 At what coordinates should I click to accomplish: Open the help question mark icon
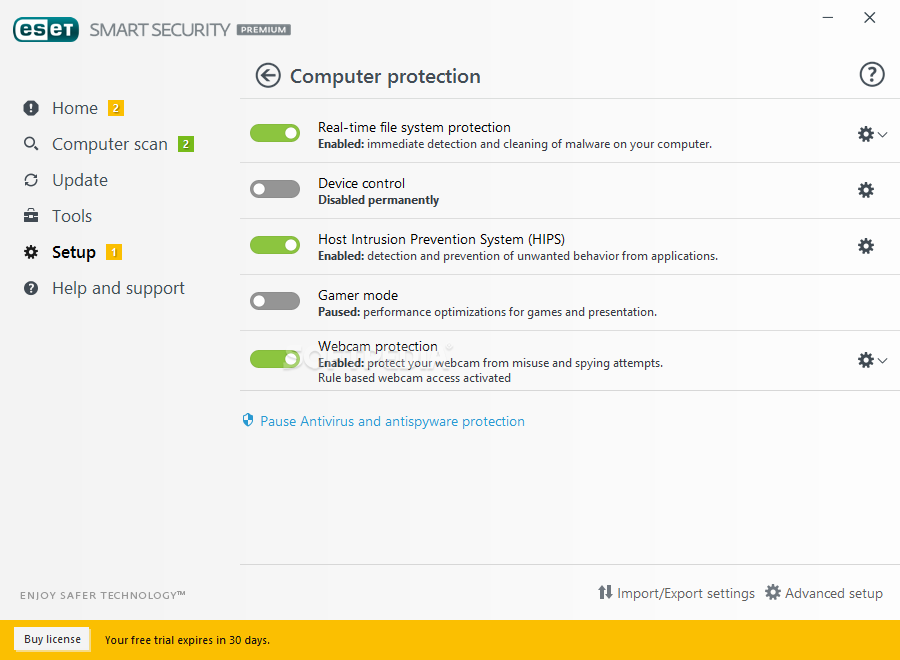(x=871, y=75)
